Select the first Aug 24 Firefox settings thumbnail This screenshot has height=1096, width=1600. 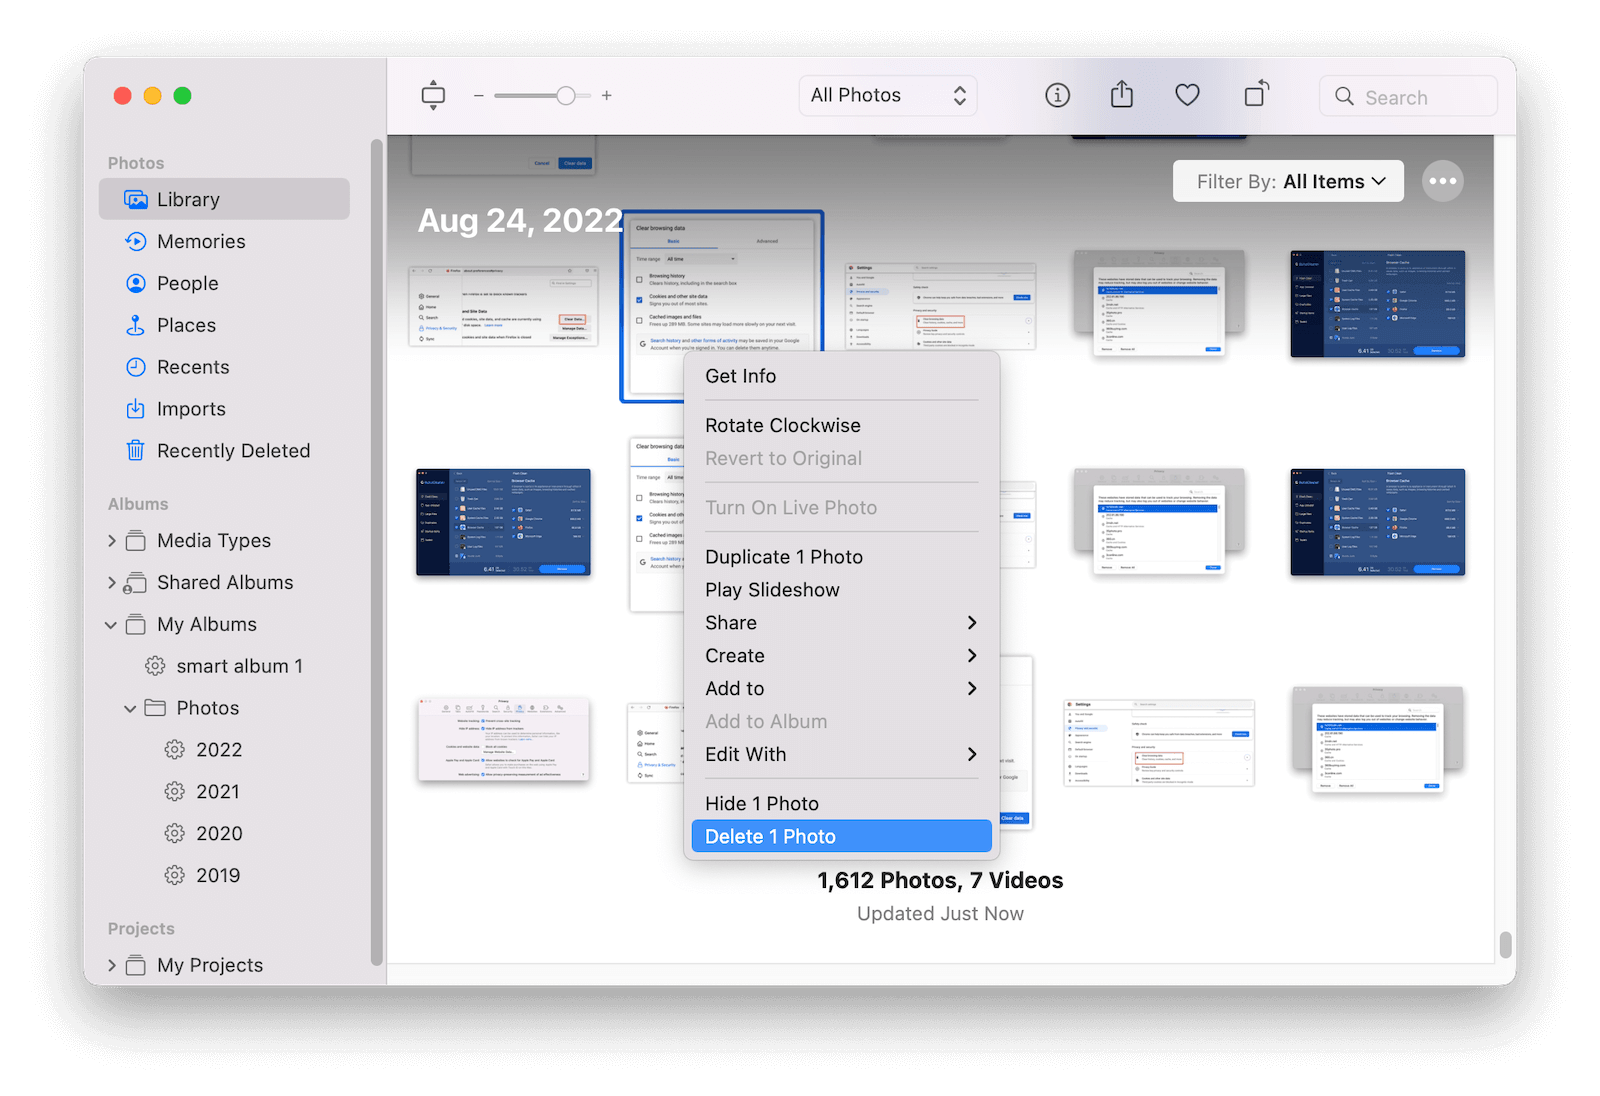(504, 305)
